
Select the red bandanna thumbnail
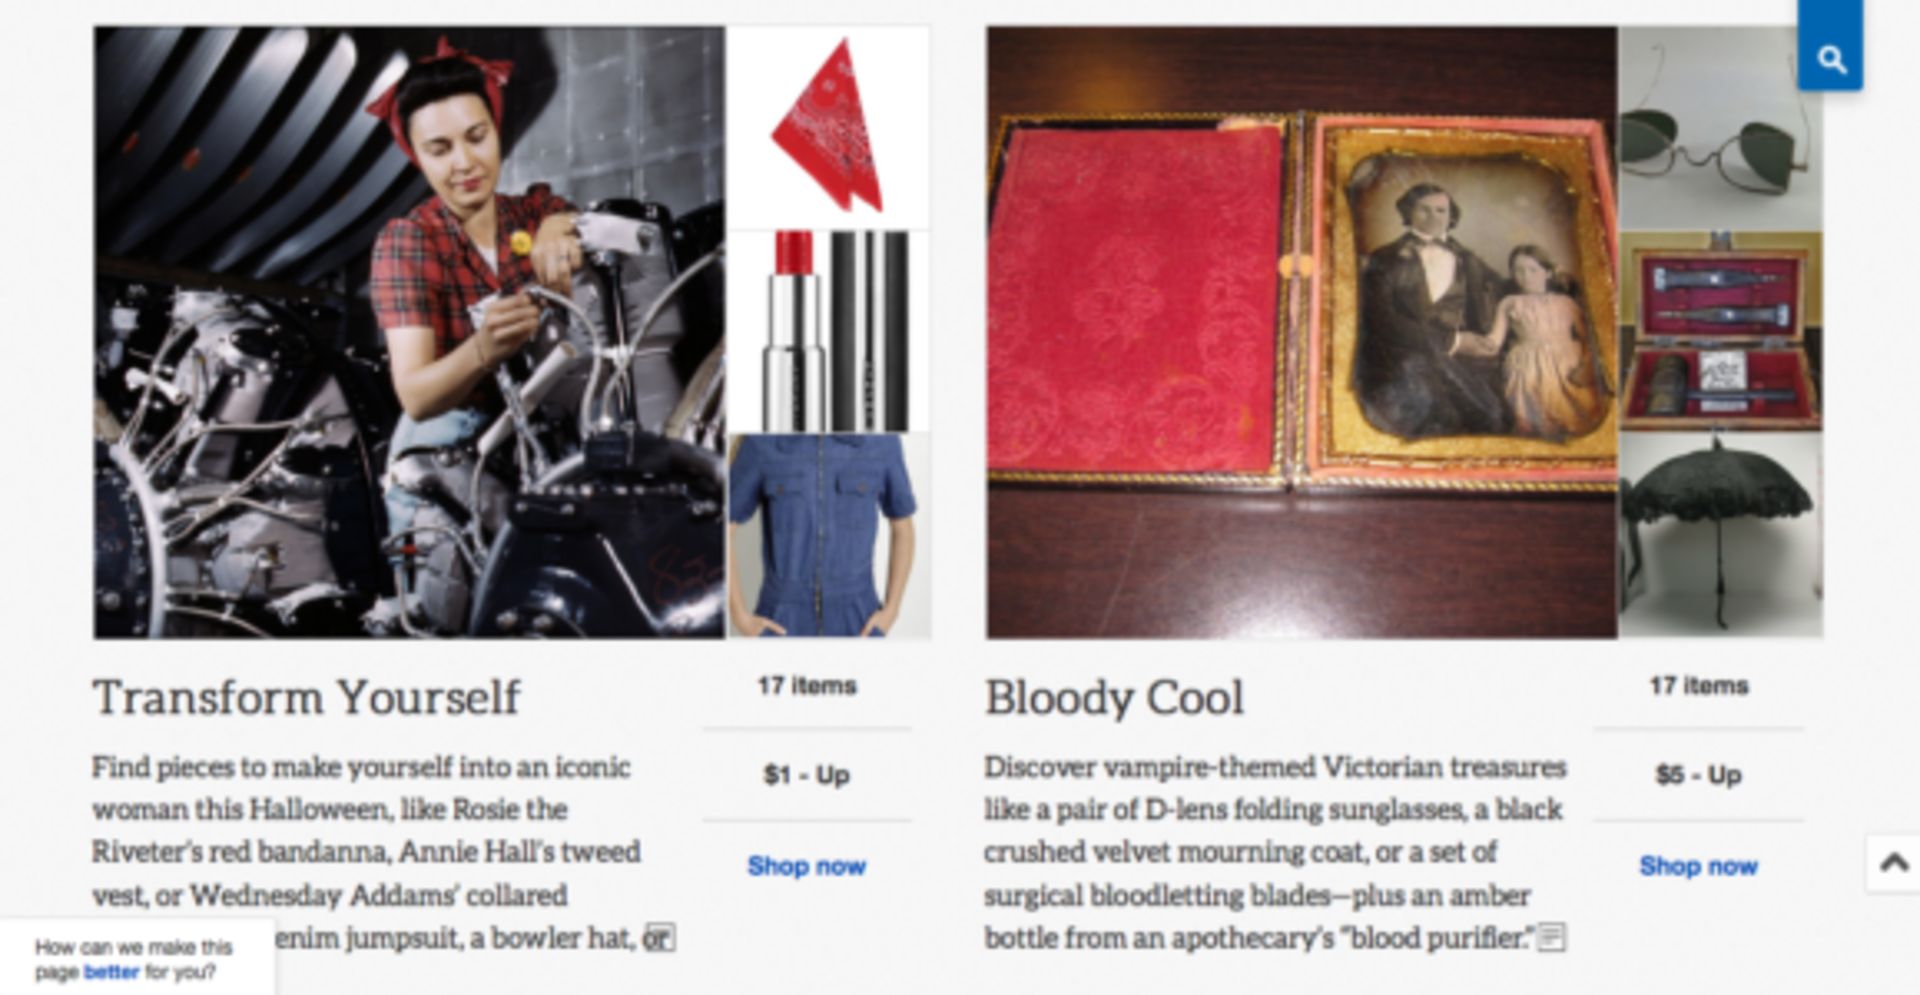828,127
